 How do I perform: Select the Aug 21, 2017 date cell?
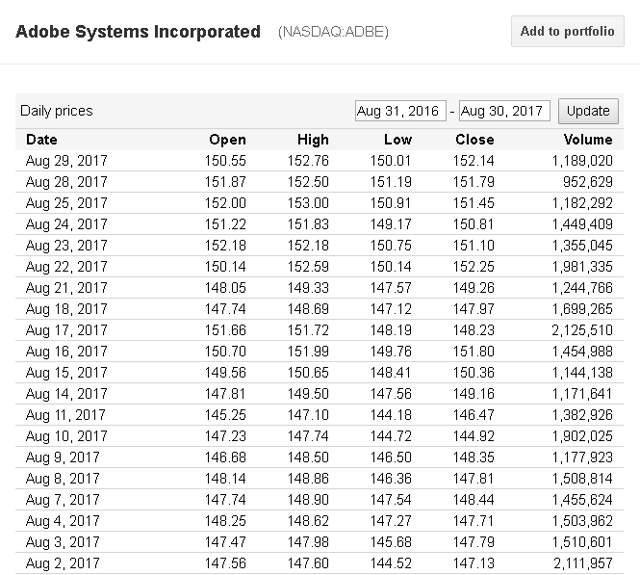tap(67, 288)
